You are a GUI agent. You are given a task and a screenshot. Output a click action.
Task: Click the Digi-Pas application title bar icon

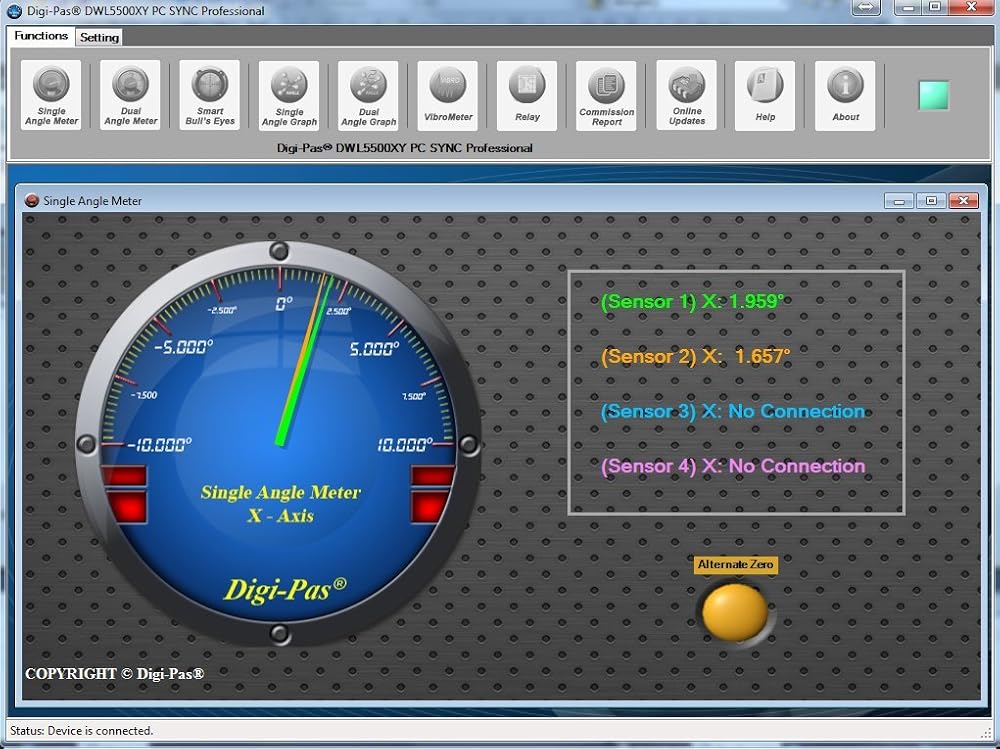pos(14,10)
